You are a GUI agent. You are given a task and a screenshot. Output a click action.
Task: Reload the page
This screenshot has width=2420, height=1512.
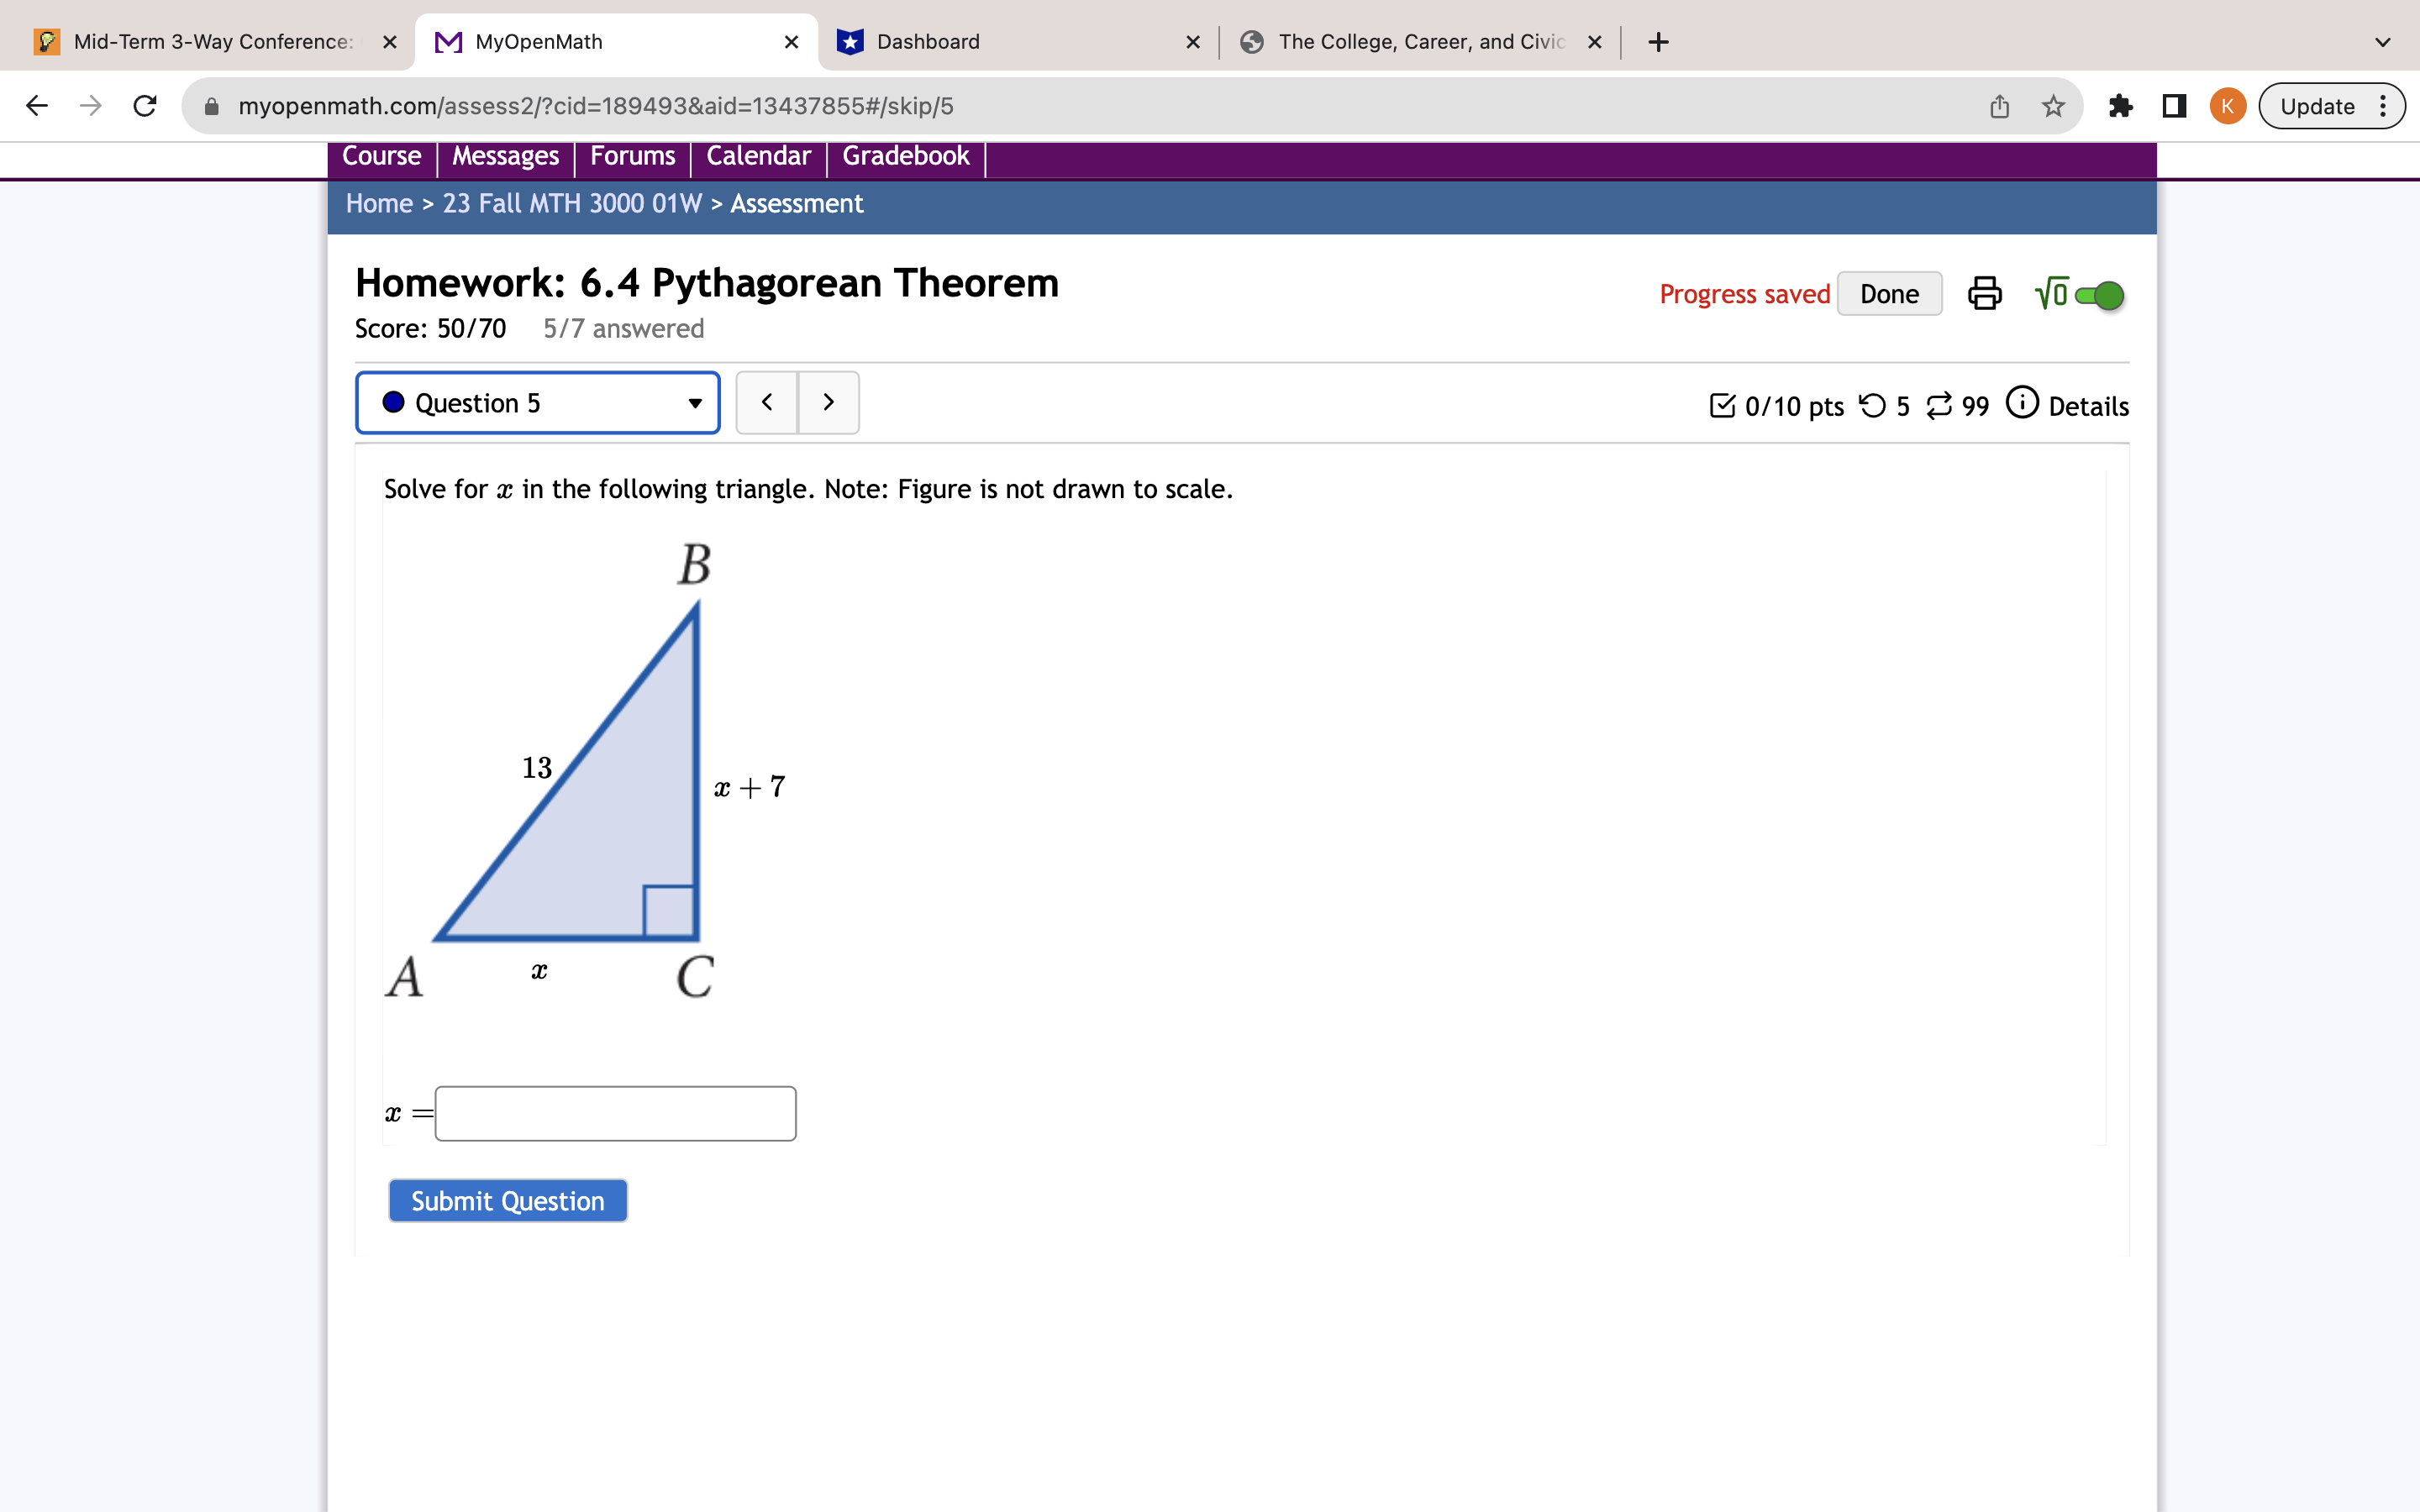145,106
